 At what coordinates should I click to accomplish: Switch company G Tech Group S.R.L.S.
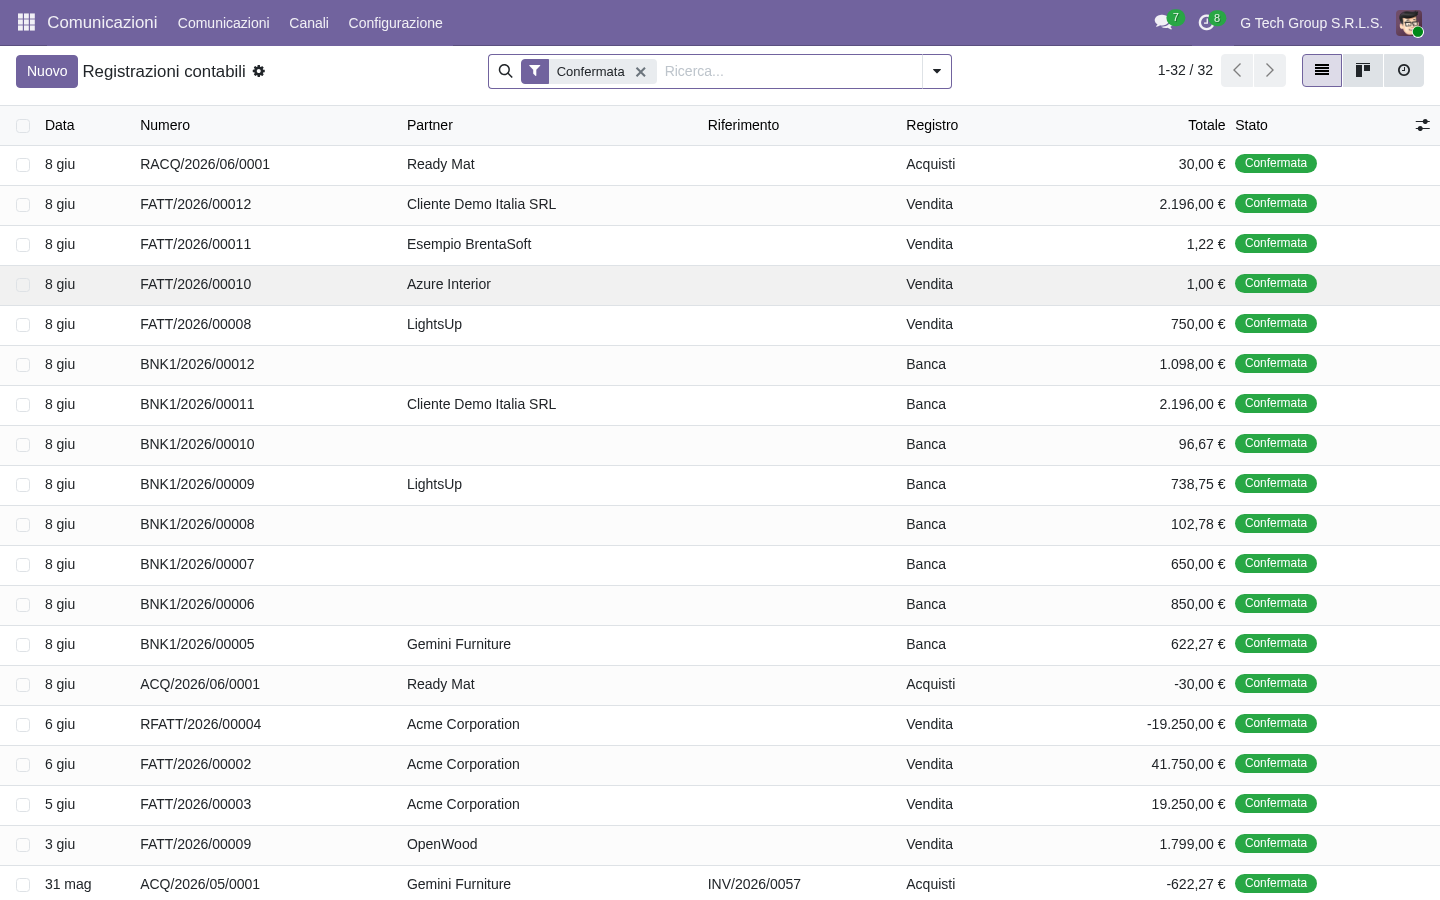pos(1311,23)
